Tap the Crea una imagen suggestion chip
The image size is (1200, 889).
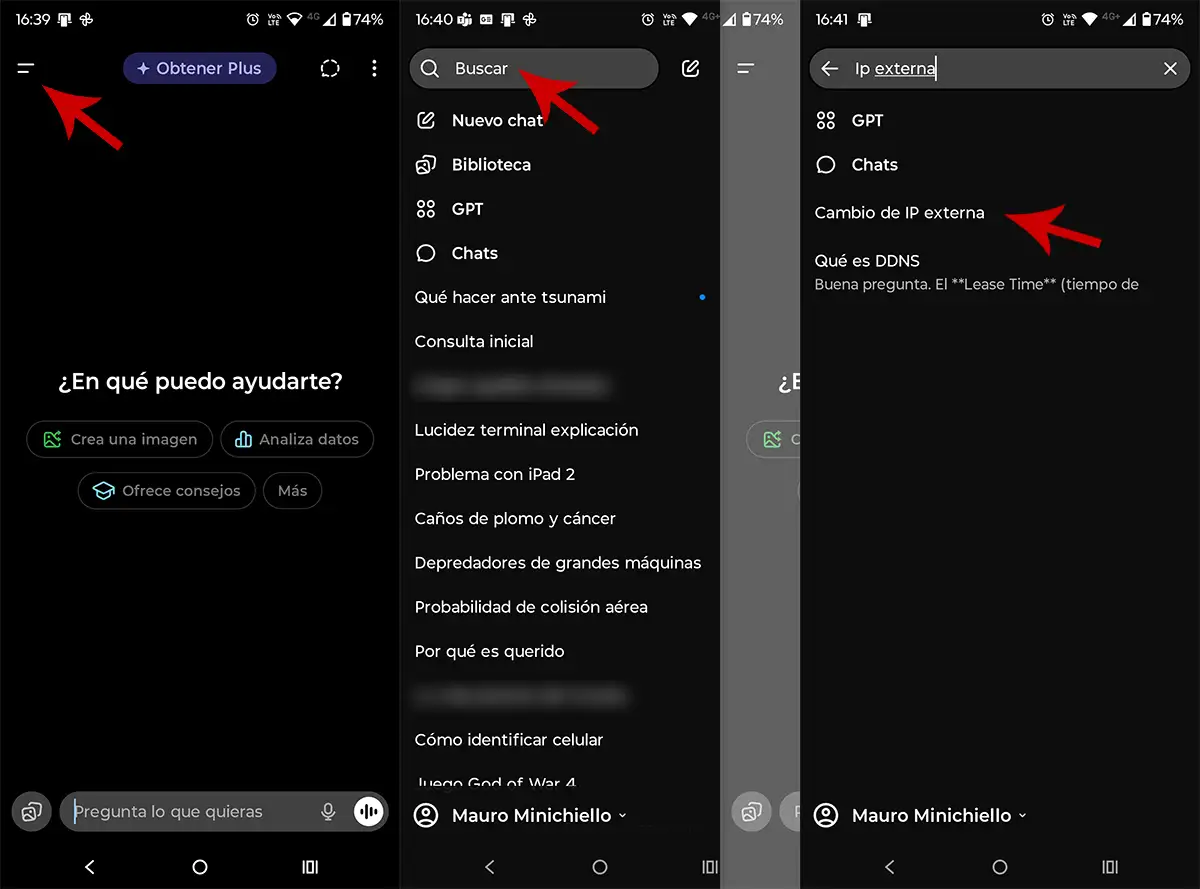(120, 439)
